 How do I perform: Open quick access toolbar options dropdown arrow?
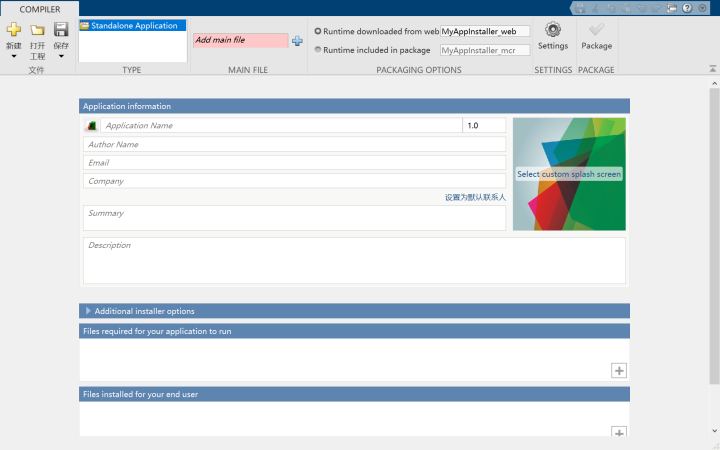click(x=703, y=8)
